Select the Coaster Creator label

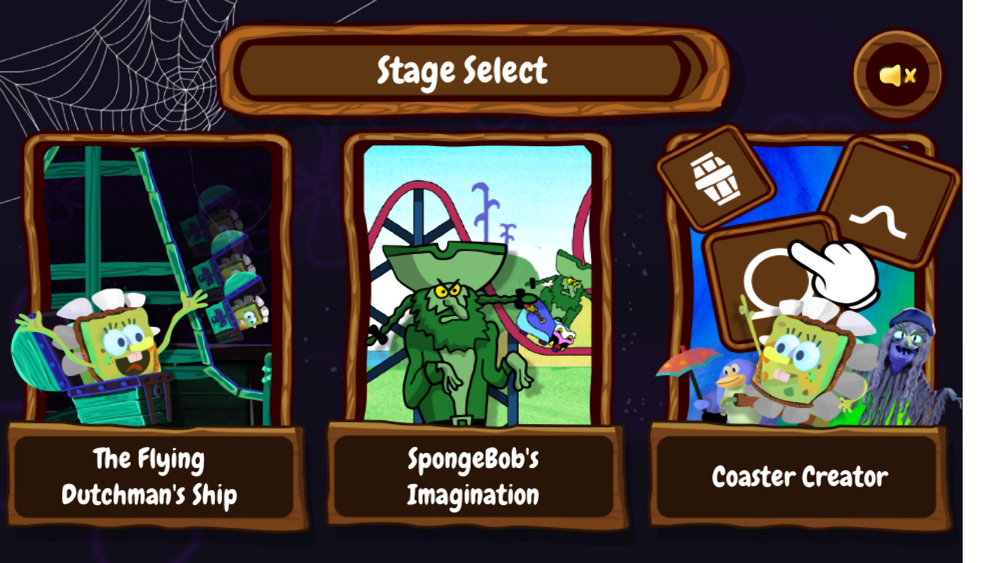click(799, 476)
